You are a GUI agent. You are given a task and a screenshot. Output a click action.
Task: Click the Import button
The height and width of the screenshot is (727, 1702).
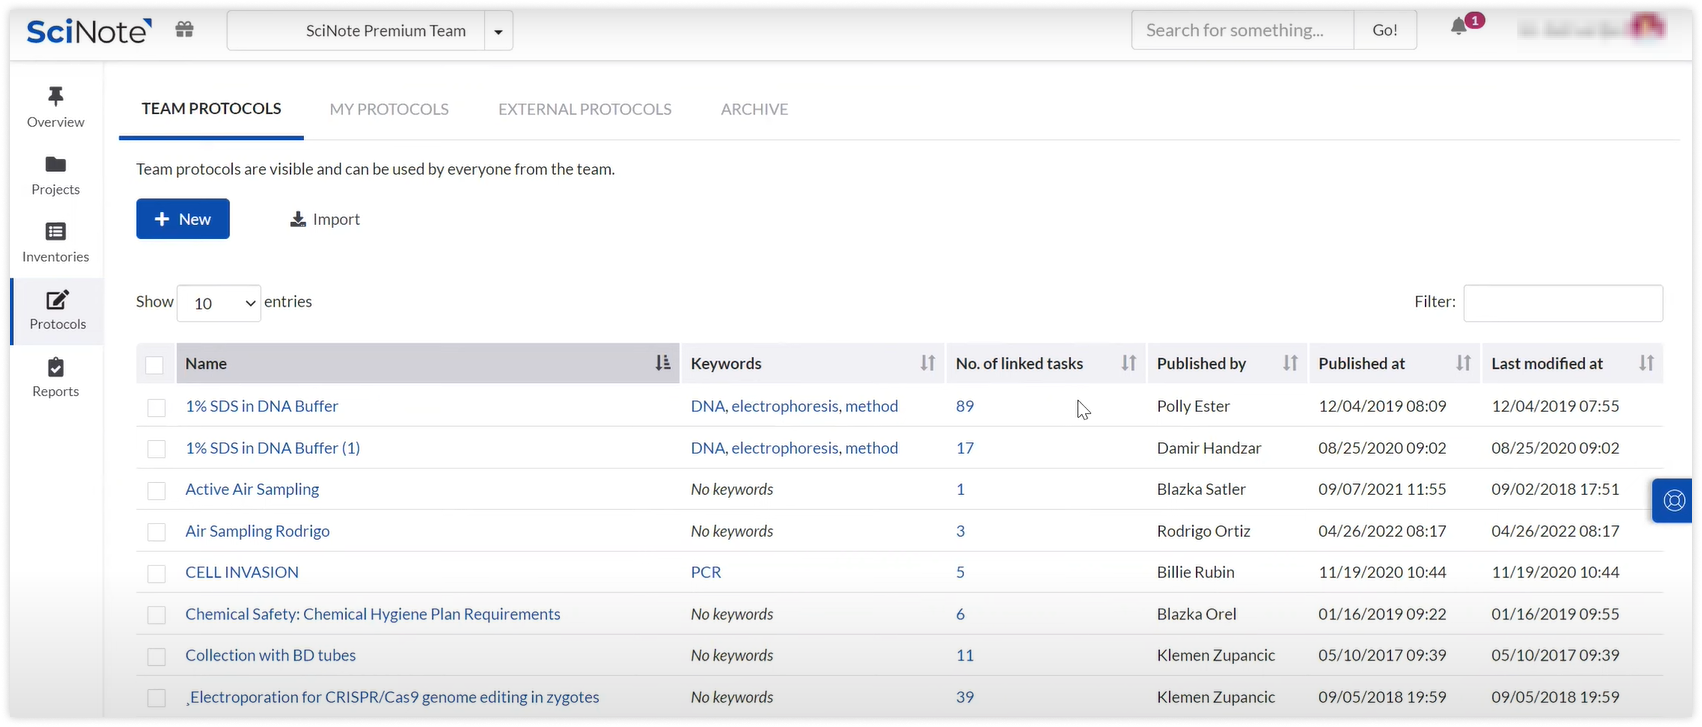[325, 219]
